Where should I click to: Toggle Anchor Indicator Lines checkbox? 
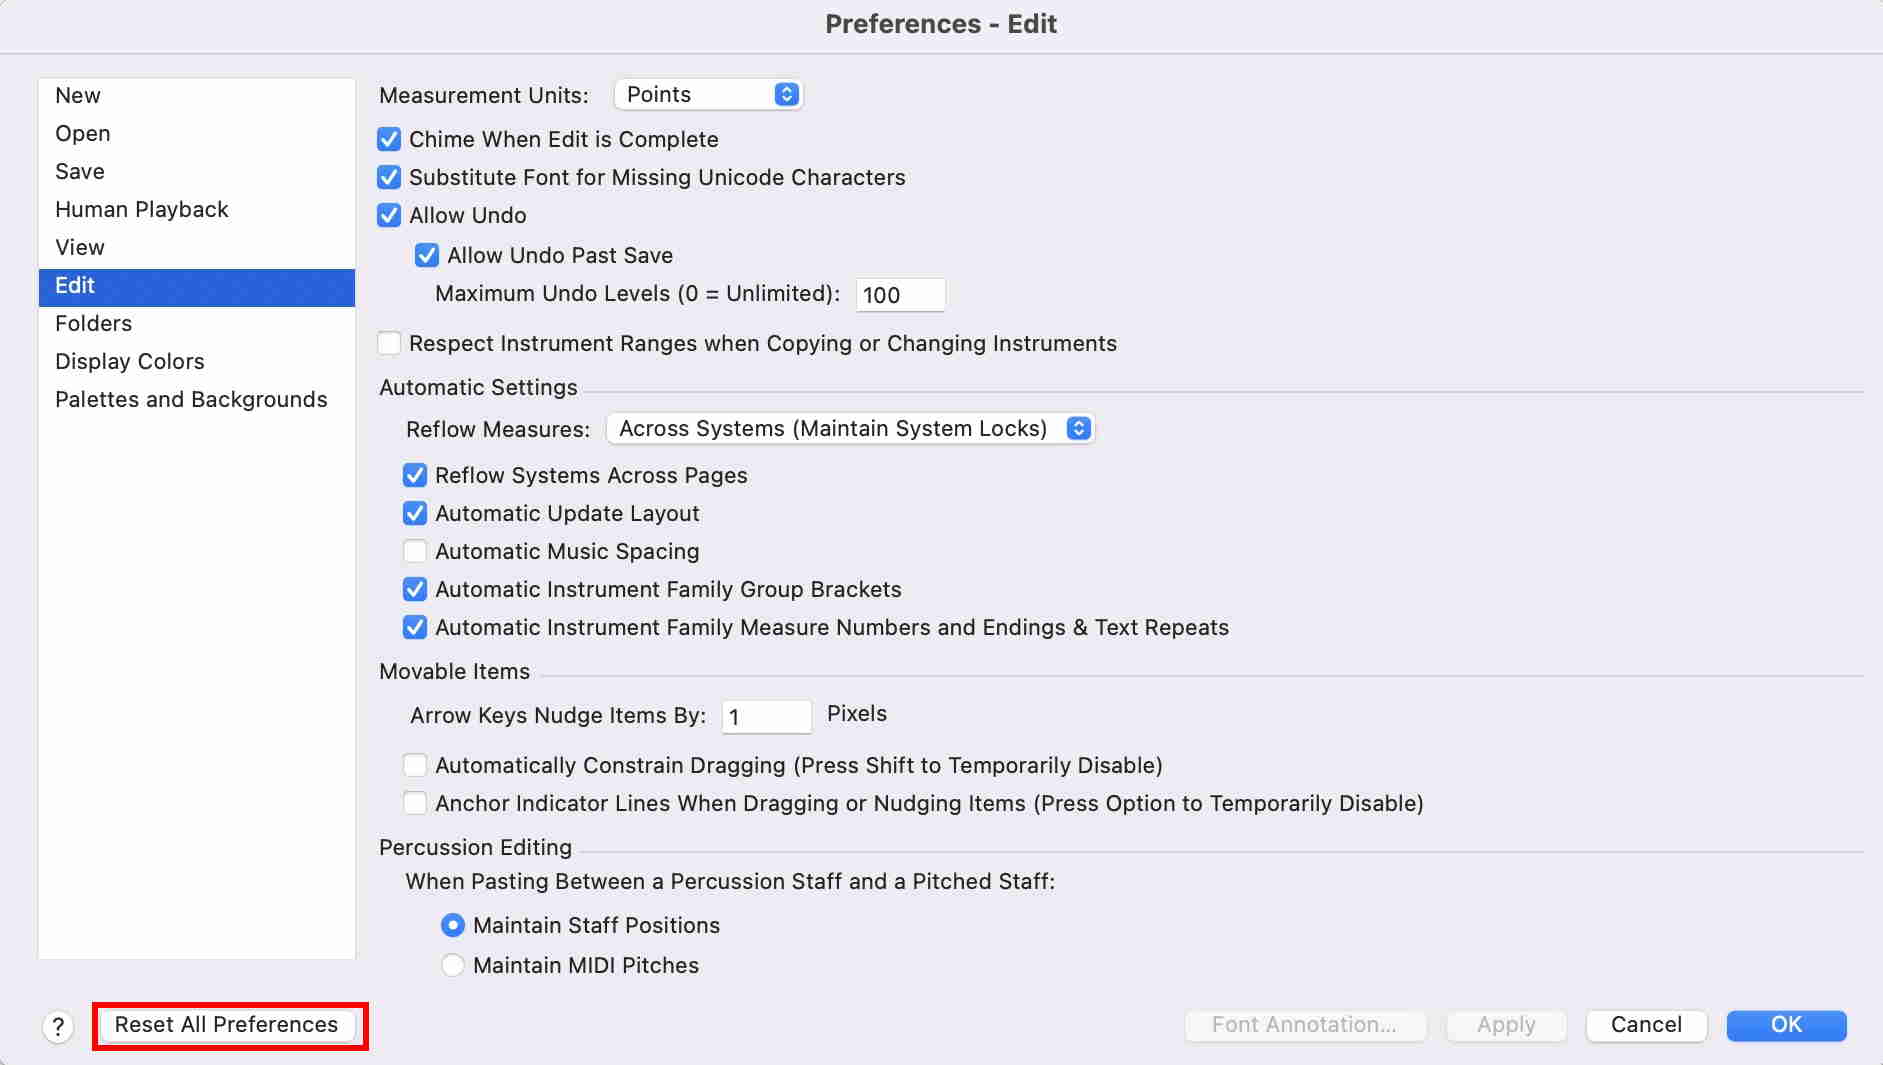tap(415, 803)
